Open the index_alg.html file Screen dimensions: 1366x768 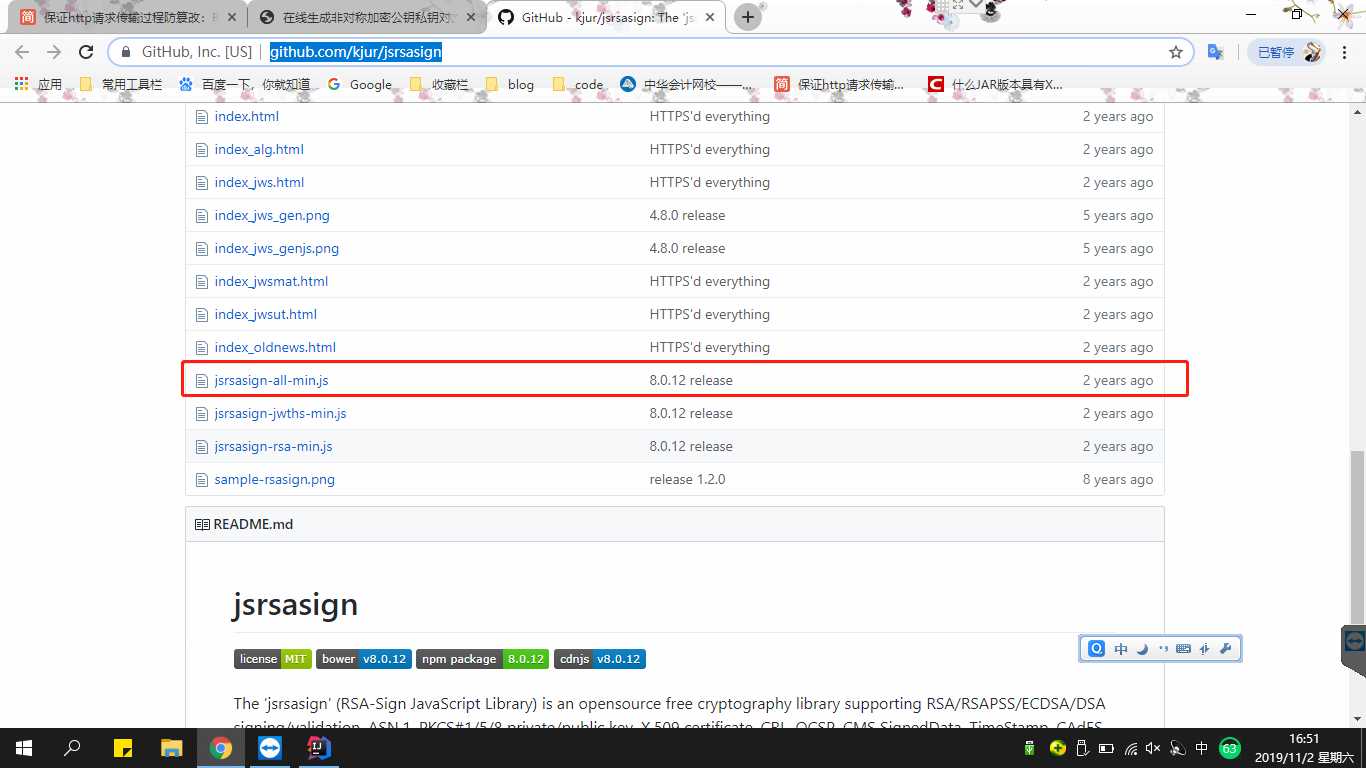(x=259, y=149)
